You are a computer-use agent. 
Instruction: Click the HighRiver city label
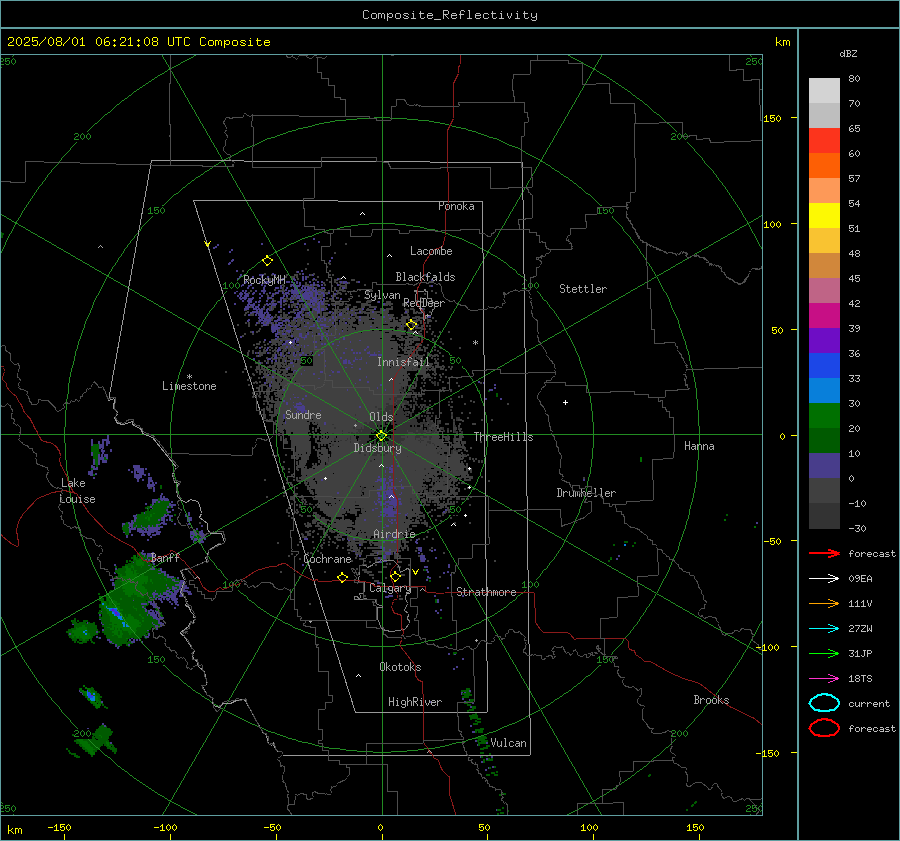[415, 702]
